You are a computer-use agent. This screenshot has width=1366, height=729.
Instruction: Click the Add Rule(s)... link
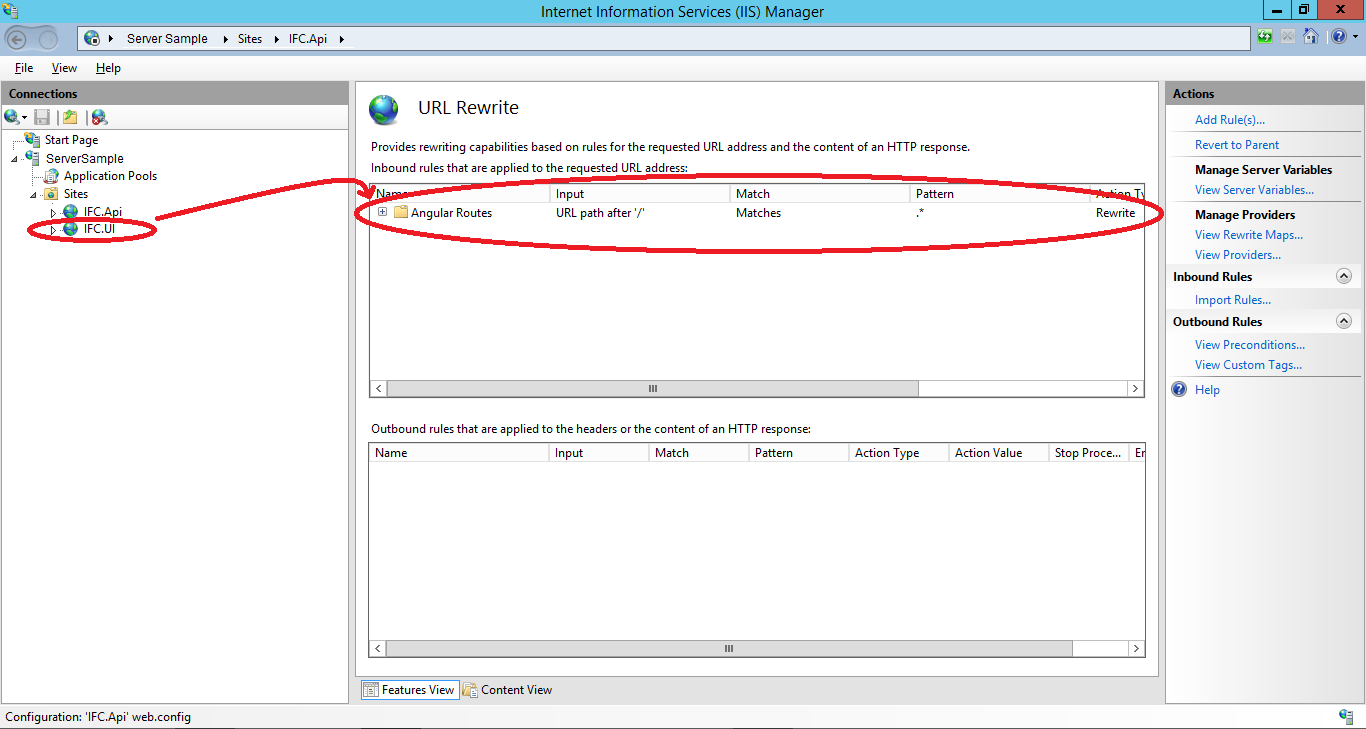1230,119
